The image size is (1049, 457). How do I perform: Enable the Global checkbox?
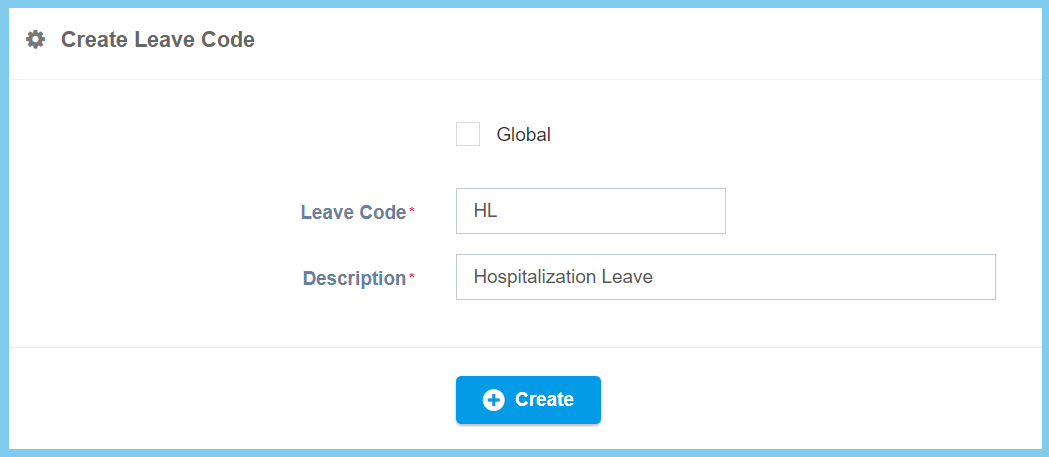point(468,134)
